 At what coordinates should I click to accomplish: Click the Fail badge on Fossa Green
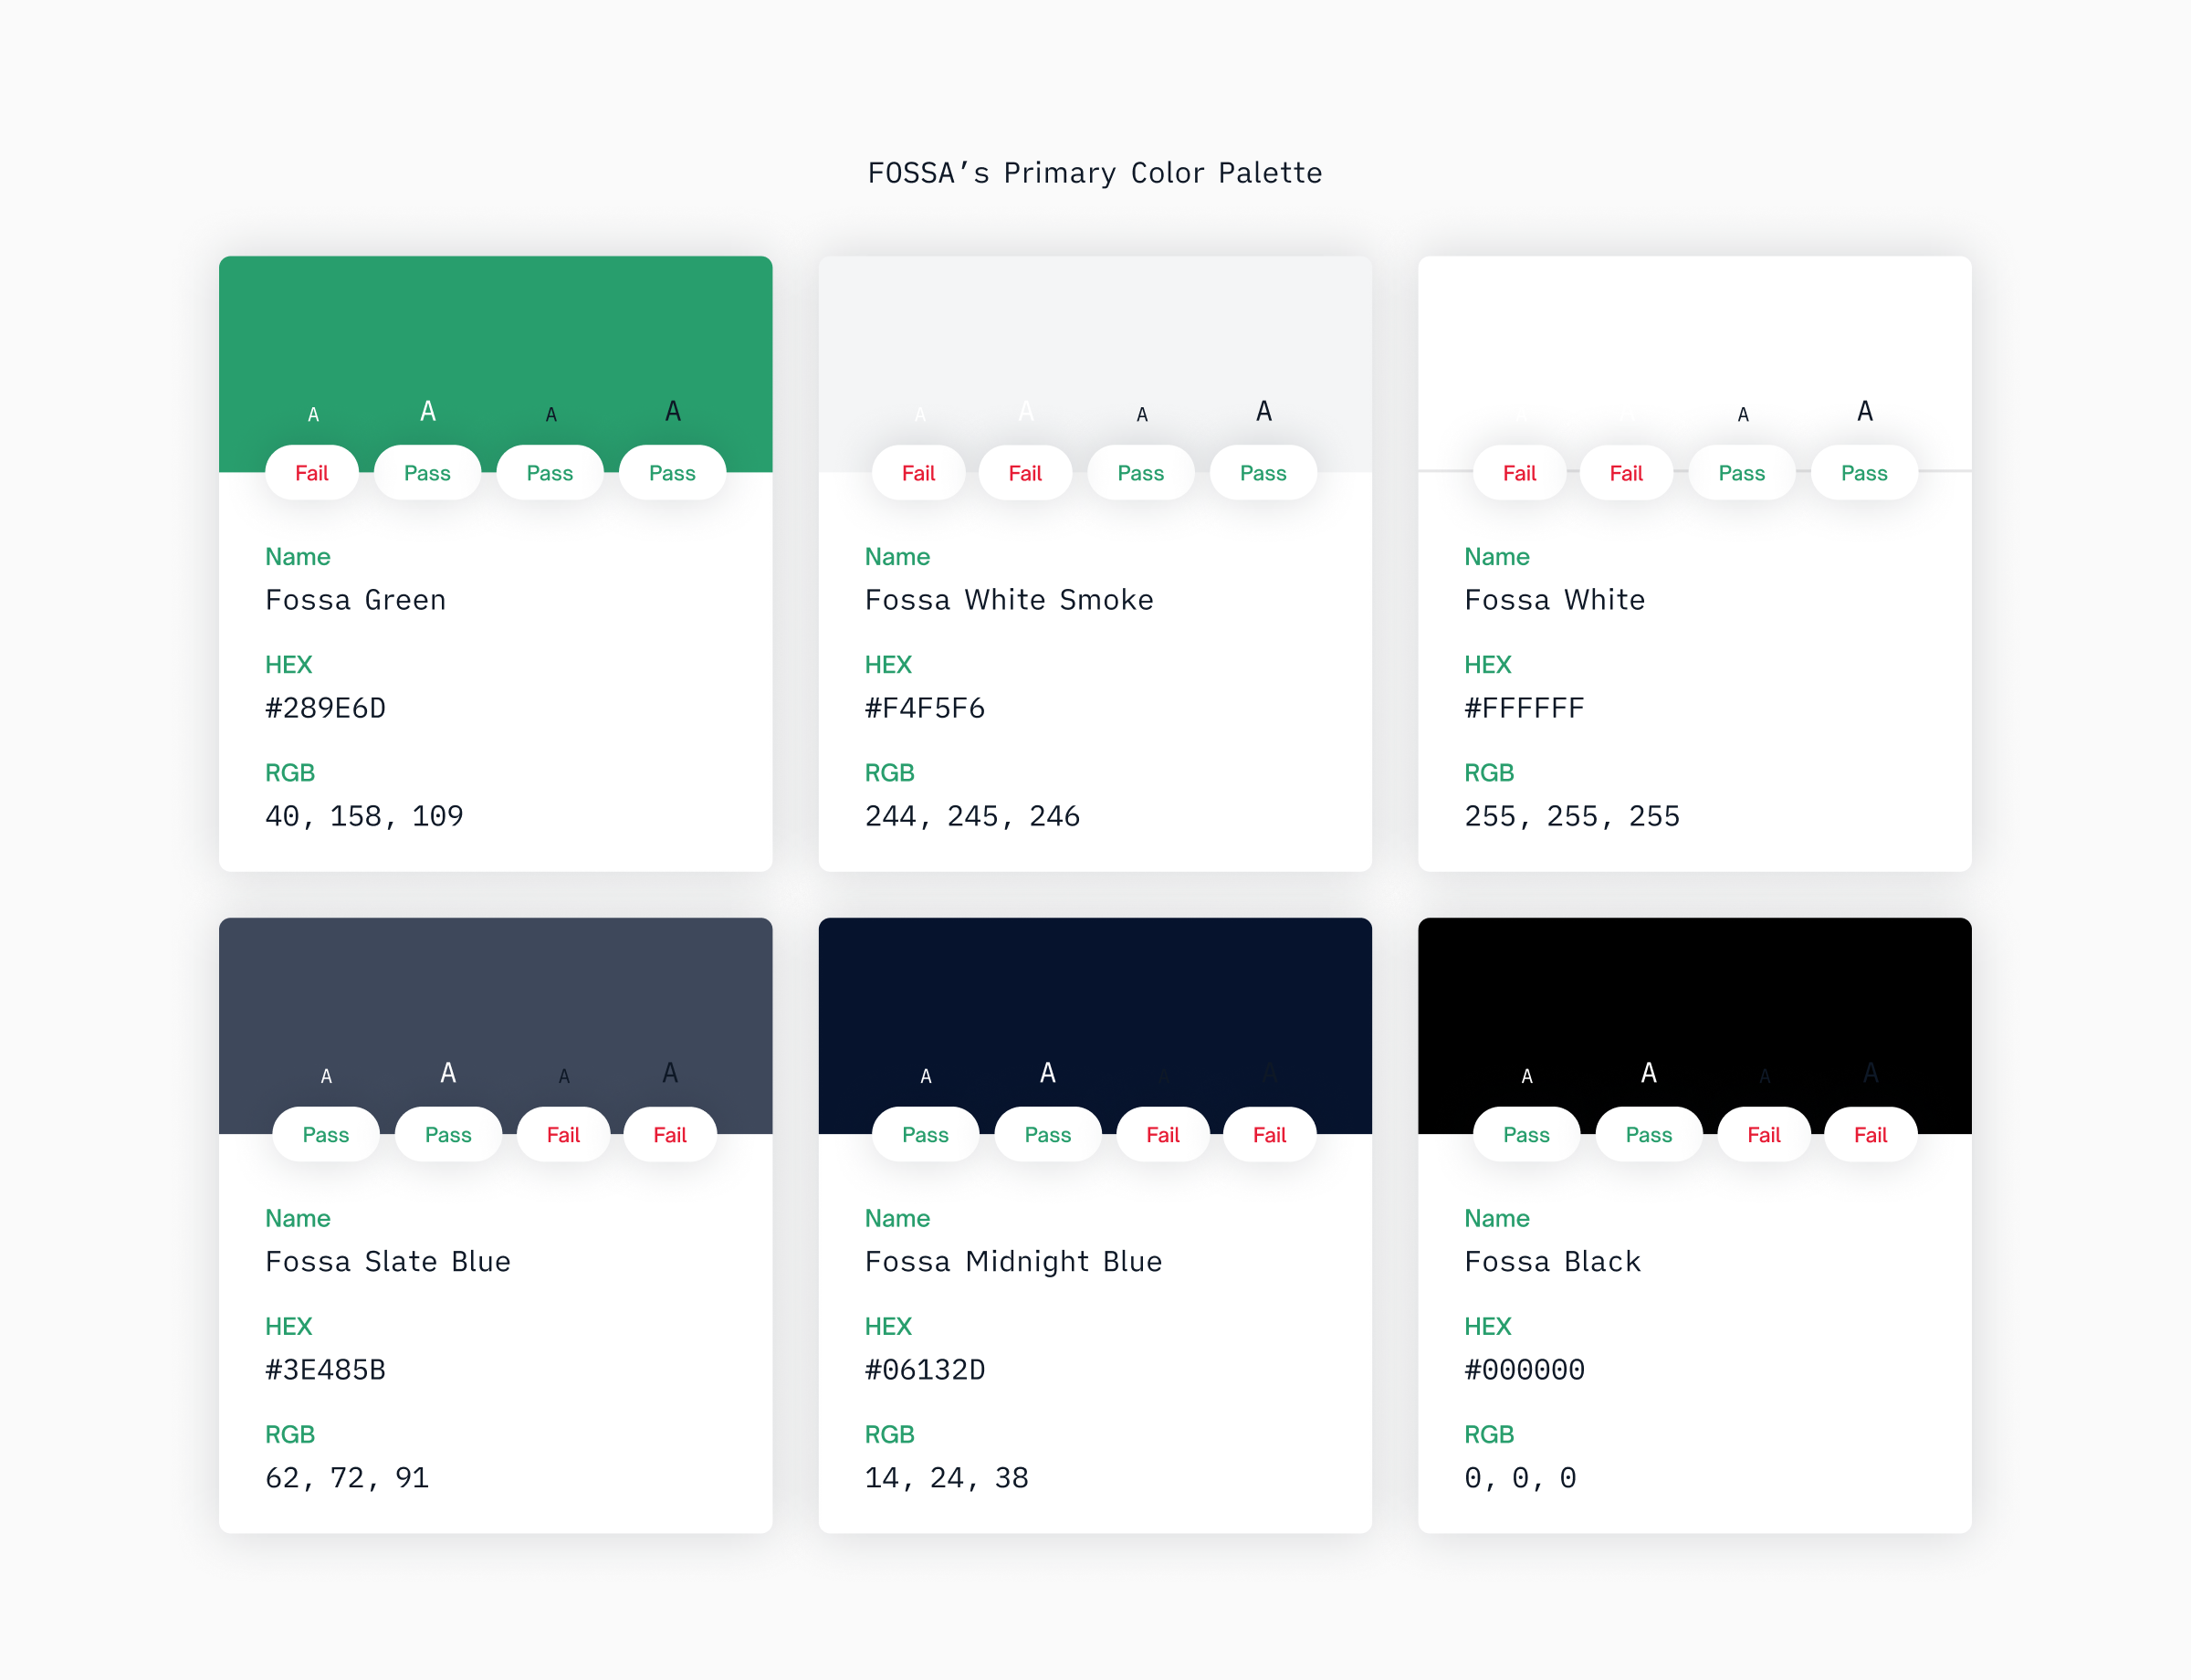click(x=312, y=473)
